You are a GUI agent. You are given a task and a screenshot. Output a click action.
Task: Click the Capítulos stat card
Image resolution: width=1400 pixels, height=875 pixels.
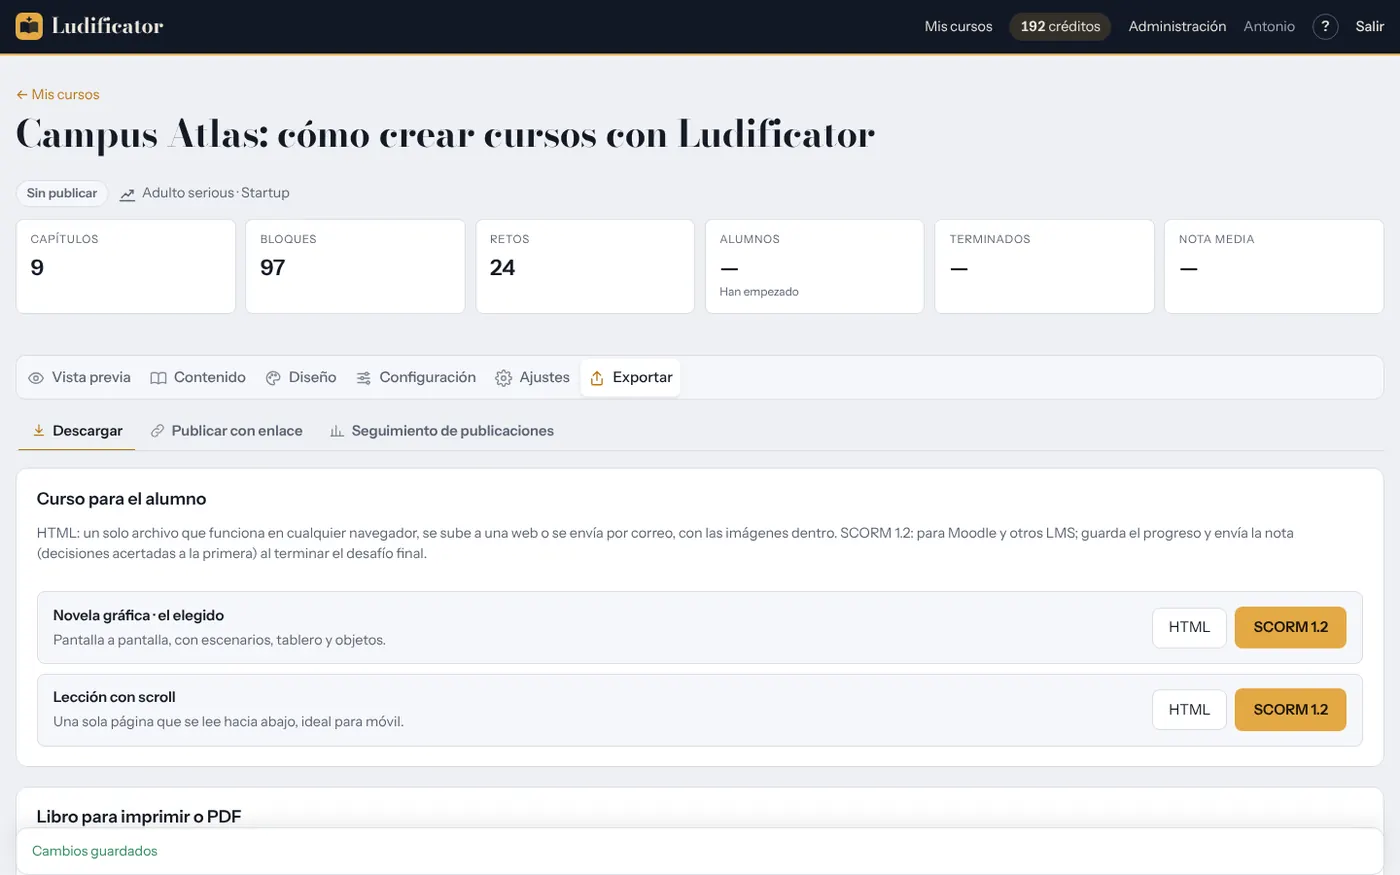tap(126, 267)
